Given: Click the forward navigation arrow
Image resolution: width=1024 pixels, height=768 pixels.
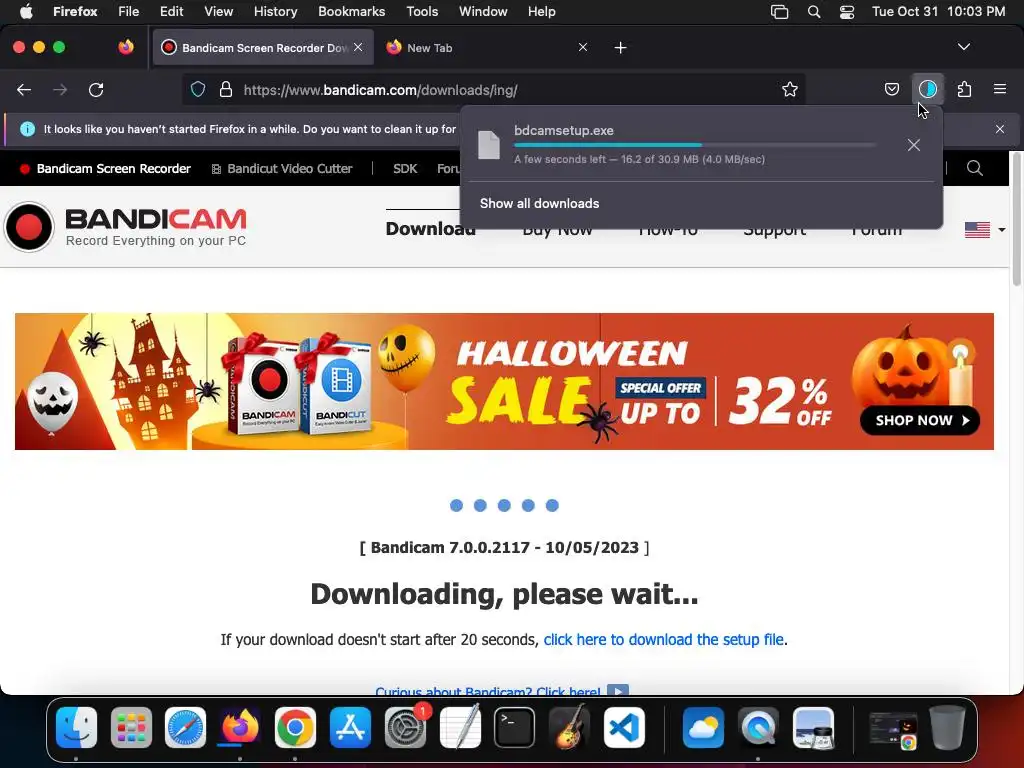Looking at the screenshot, I should 60,89.
